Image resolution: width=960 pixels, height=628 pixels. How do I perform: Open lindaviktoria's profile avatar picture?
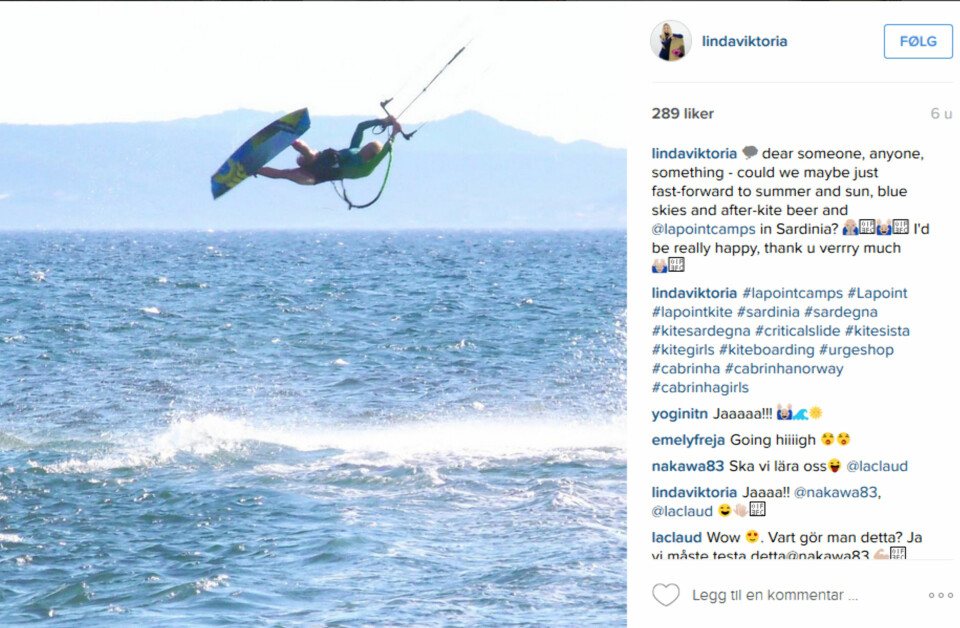(x=670, y=41)
